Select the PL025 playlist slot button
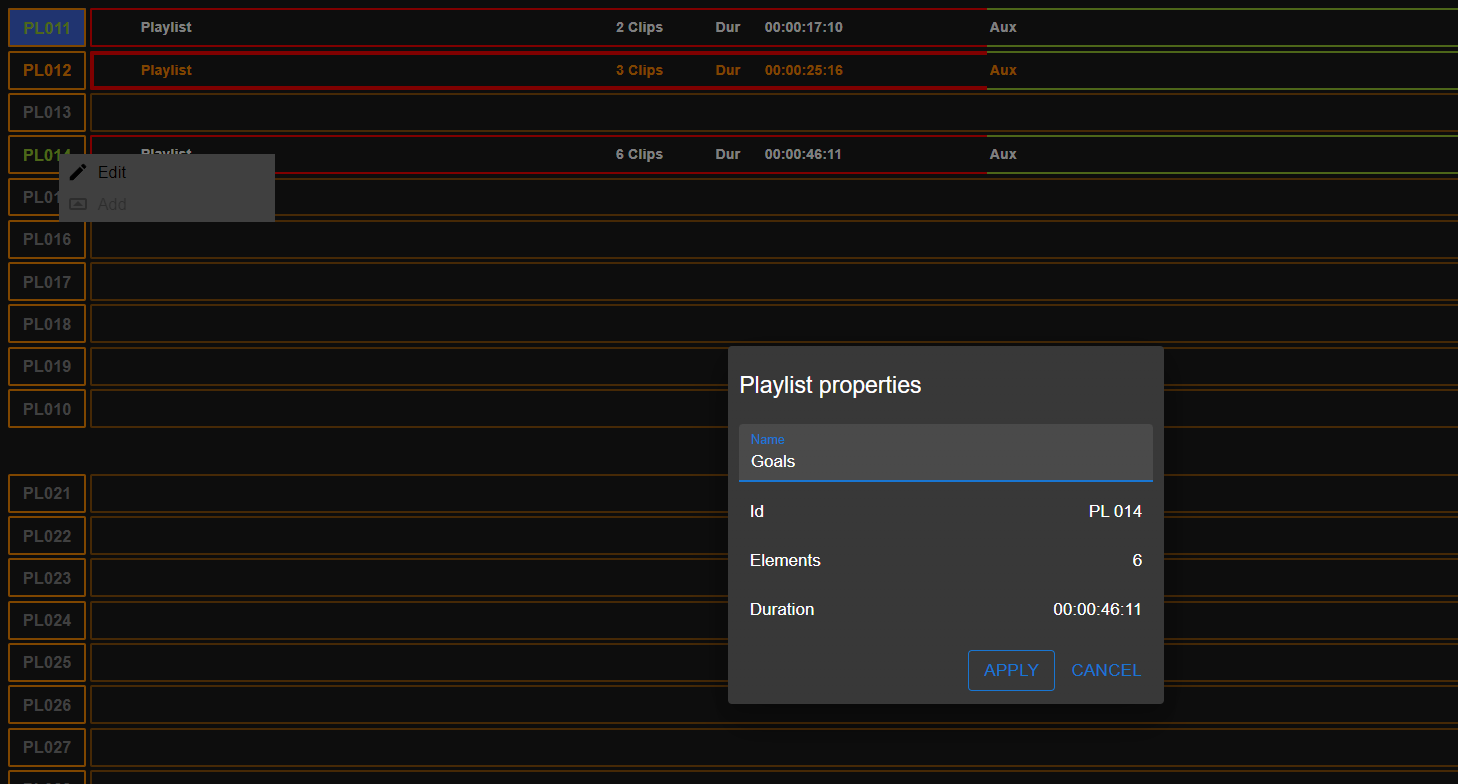Screen dimensions: 1458x784 pos(47,662)
